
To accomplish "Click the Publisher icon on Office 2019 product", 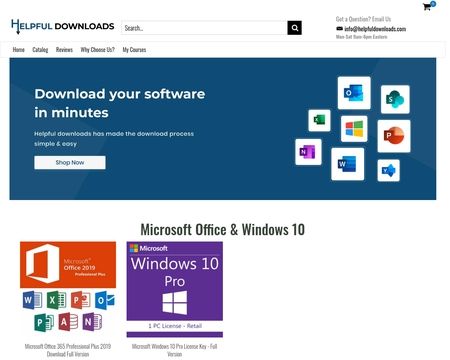I will coord(44,322).
